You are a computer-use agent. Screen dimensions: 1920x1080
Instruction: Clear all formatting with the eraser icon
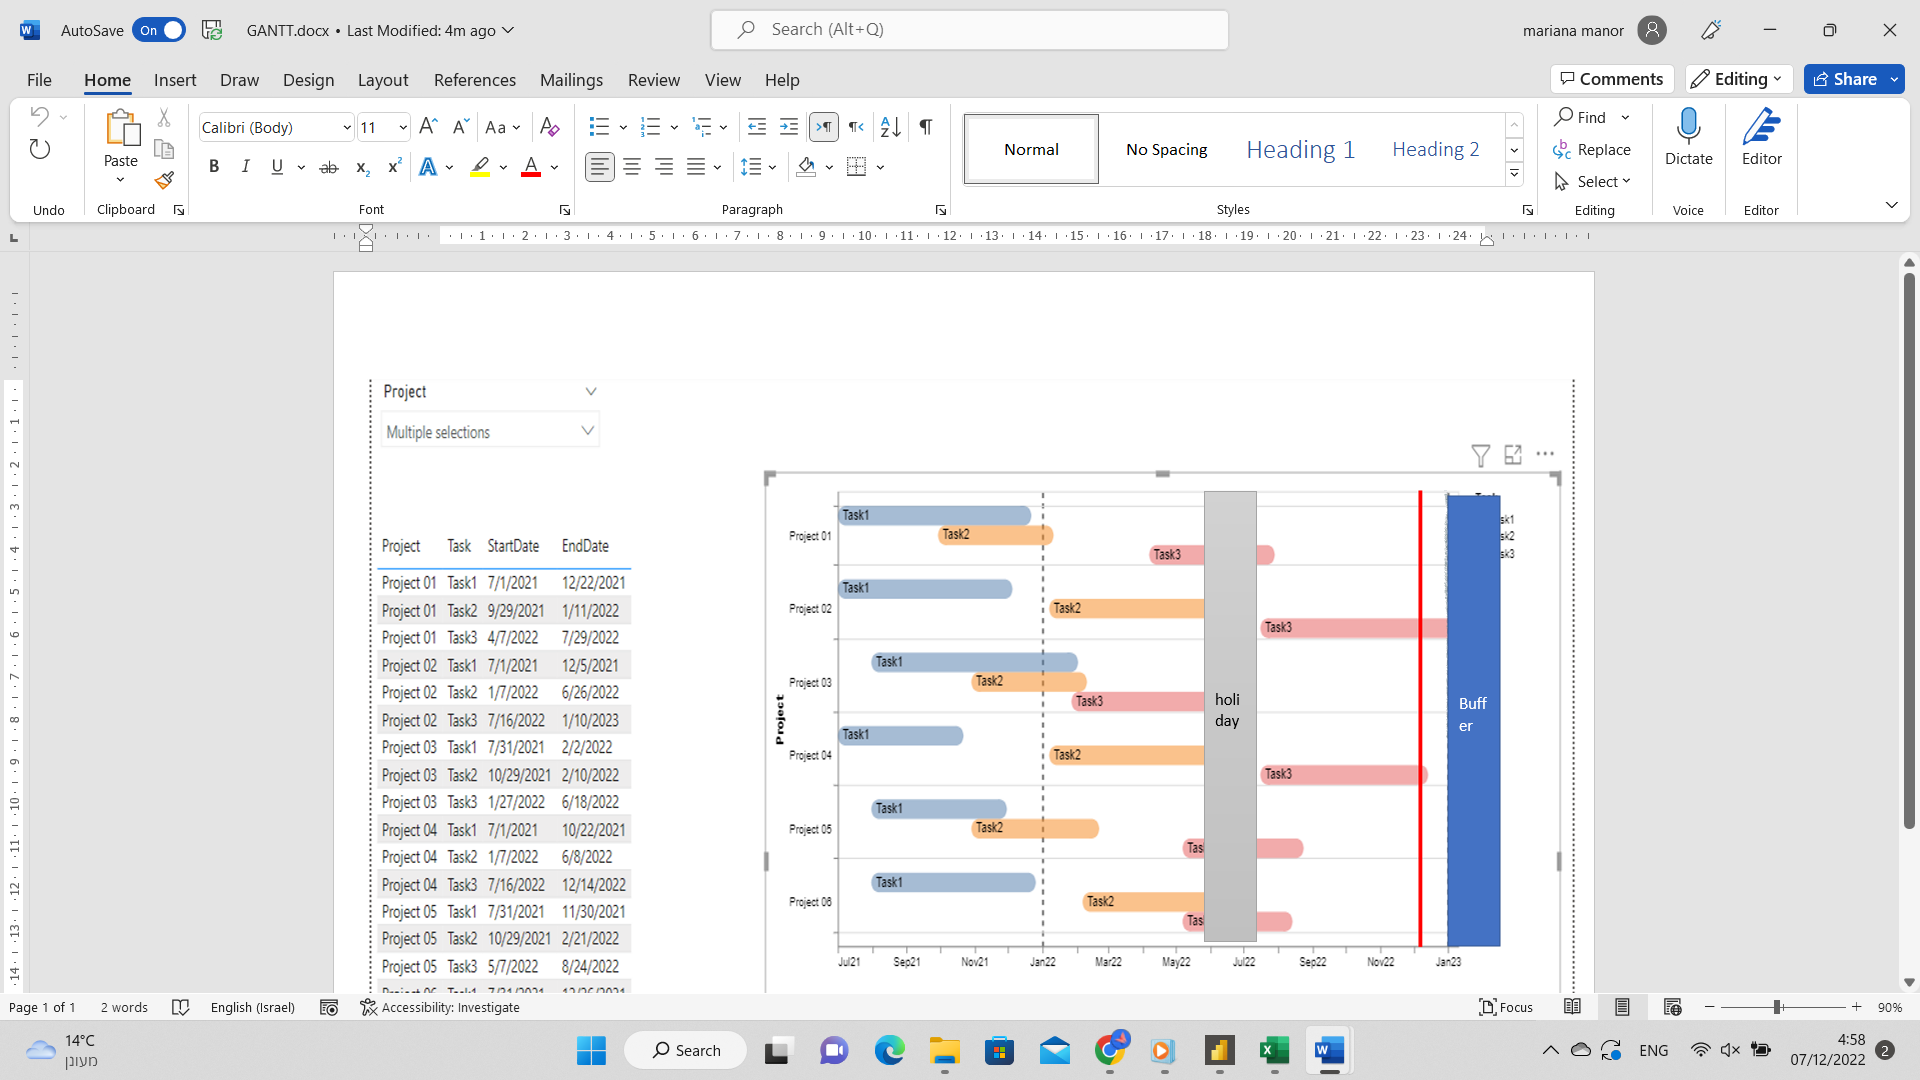(550, 127)
